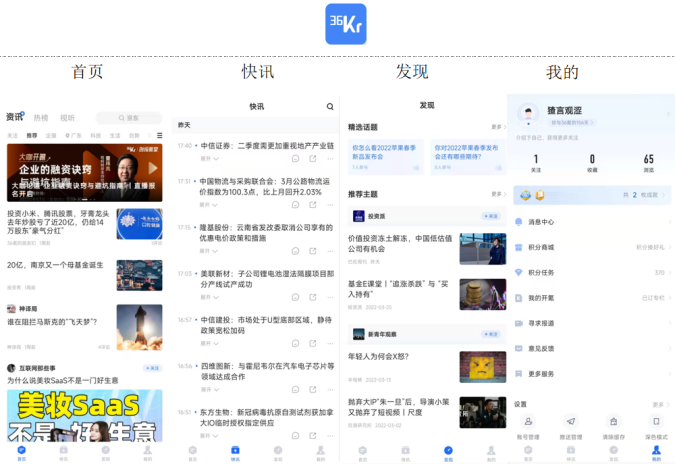The width and height of the screenshot is (675, 464).
Task: Read article 谁在阻拦马斯克的飞天梦
Action: [x=52, y=322]
